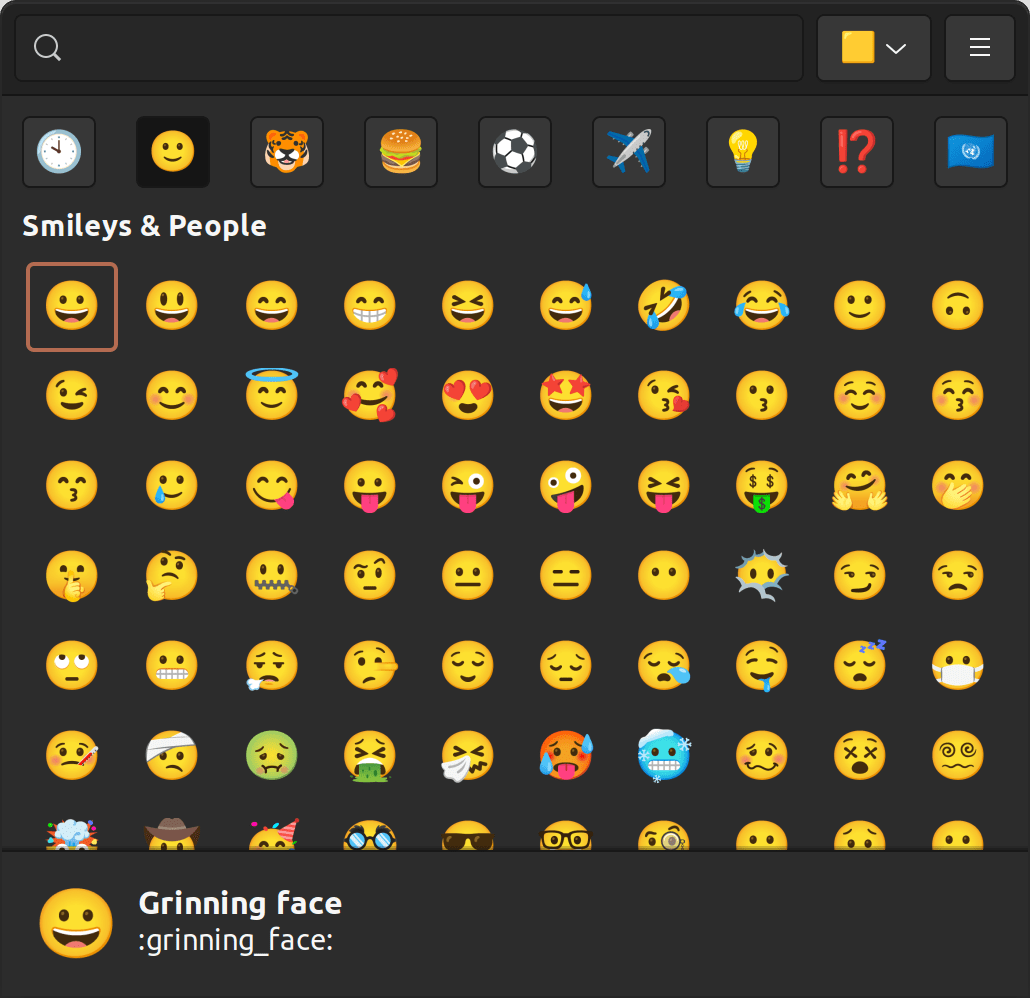The image size is (1030, 998).
Task: Select the smiling face with halo emoji
Action: [270, 395]
